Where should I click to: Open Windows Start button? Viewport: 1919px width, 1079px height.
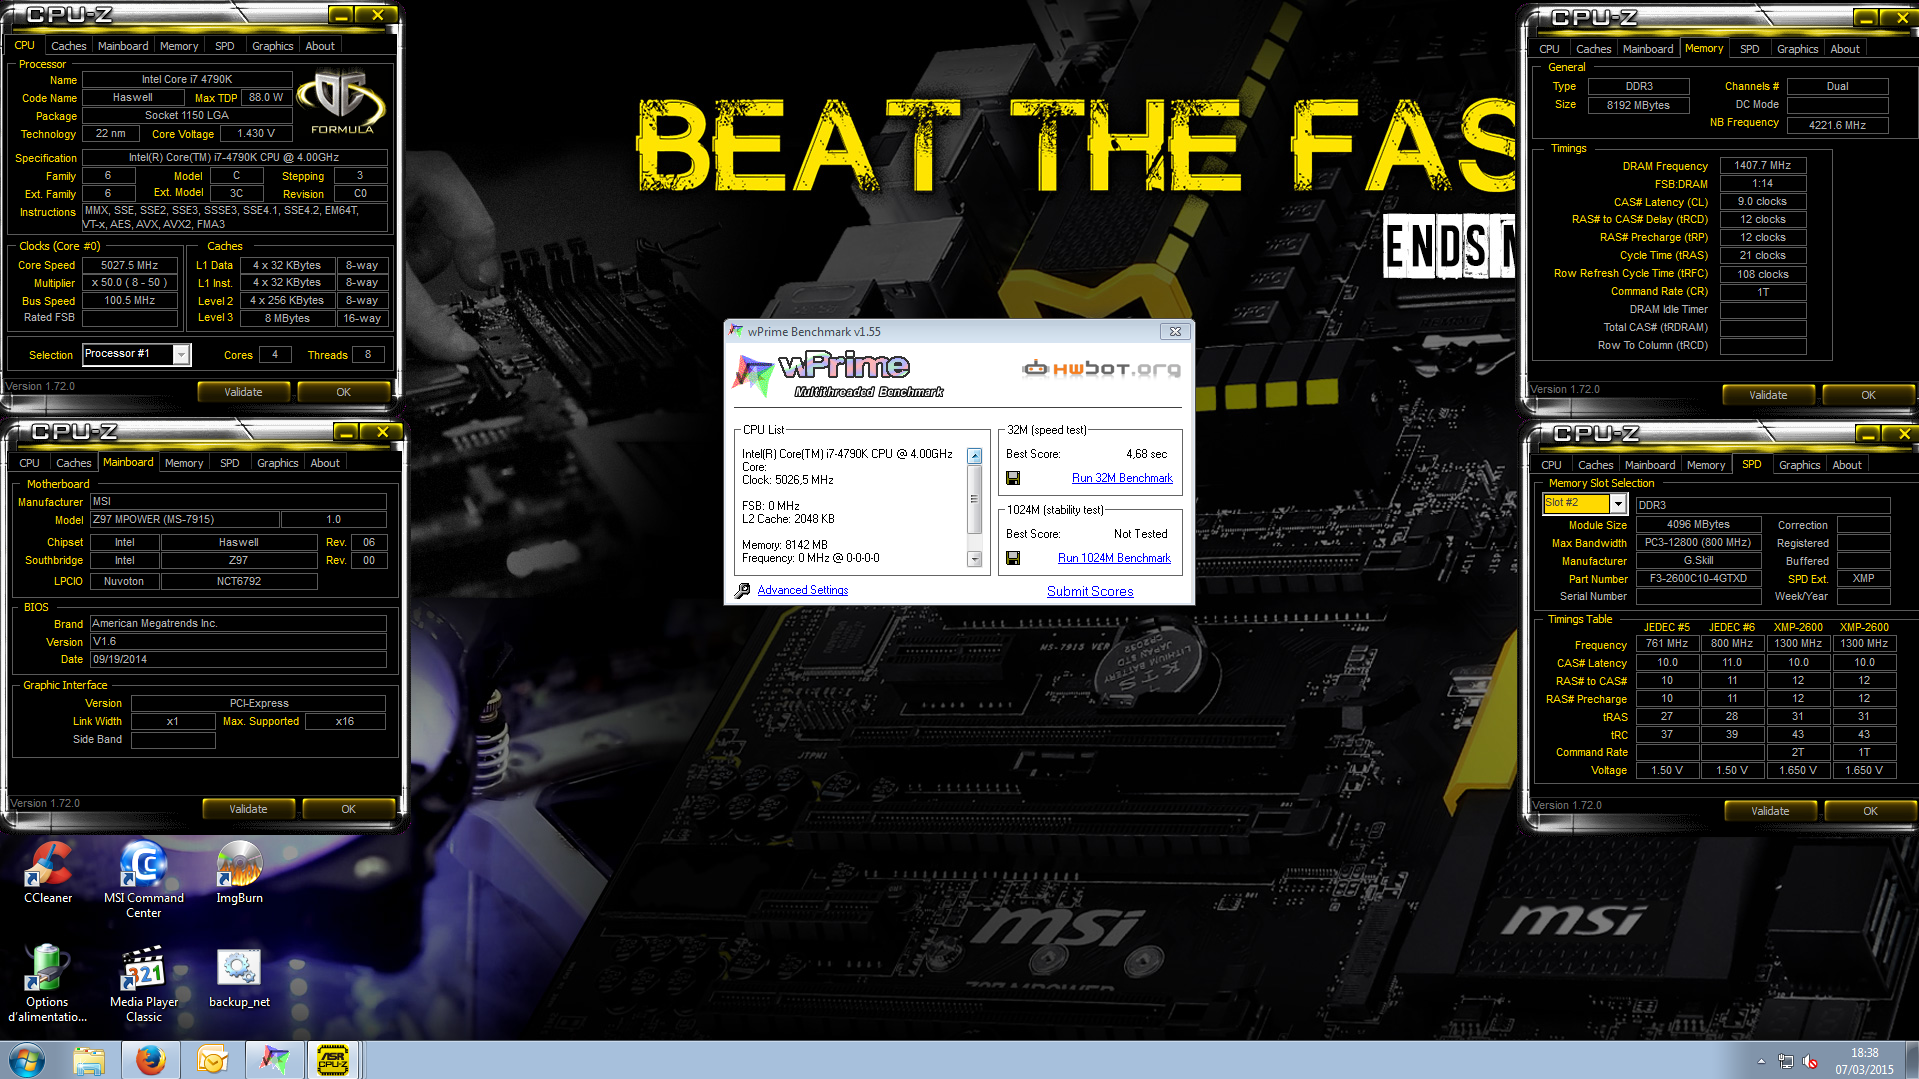click(x=27, y=1060)
